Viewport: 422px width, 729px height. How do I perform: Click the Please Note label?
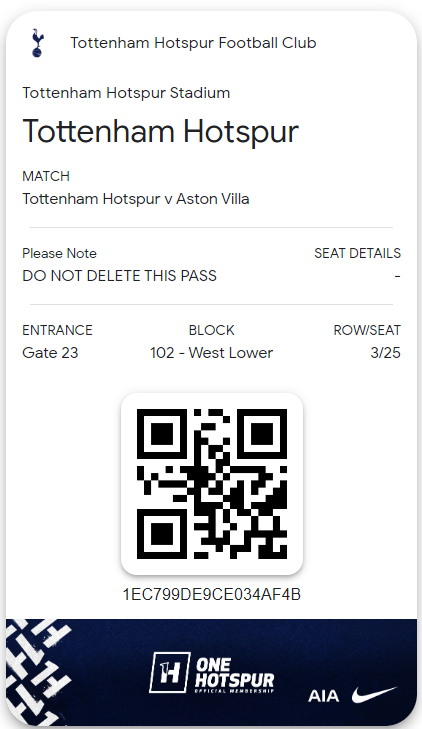click(x=59, y=253)
